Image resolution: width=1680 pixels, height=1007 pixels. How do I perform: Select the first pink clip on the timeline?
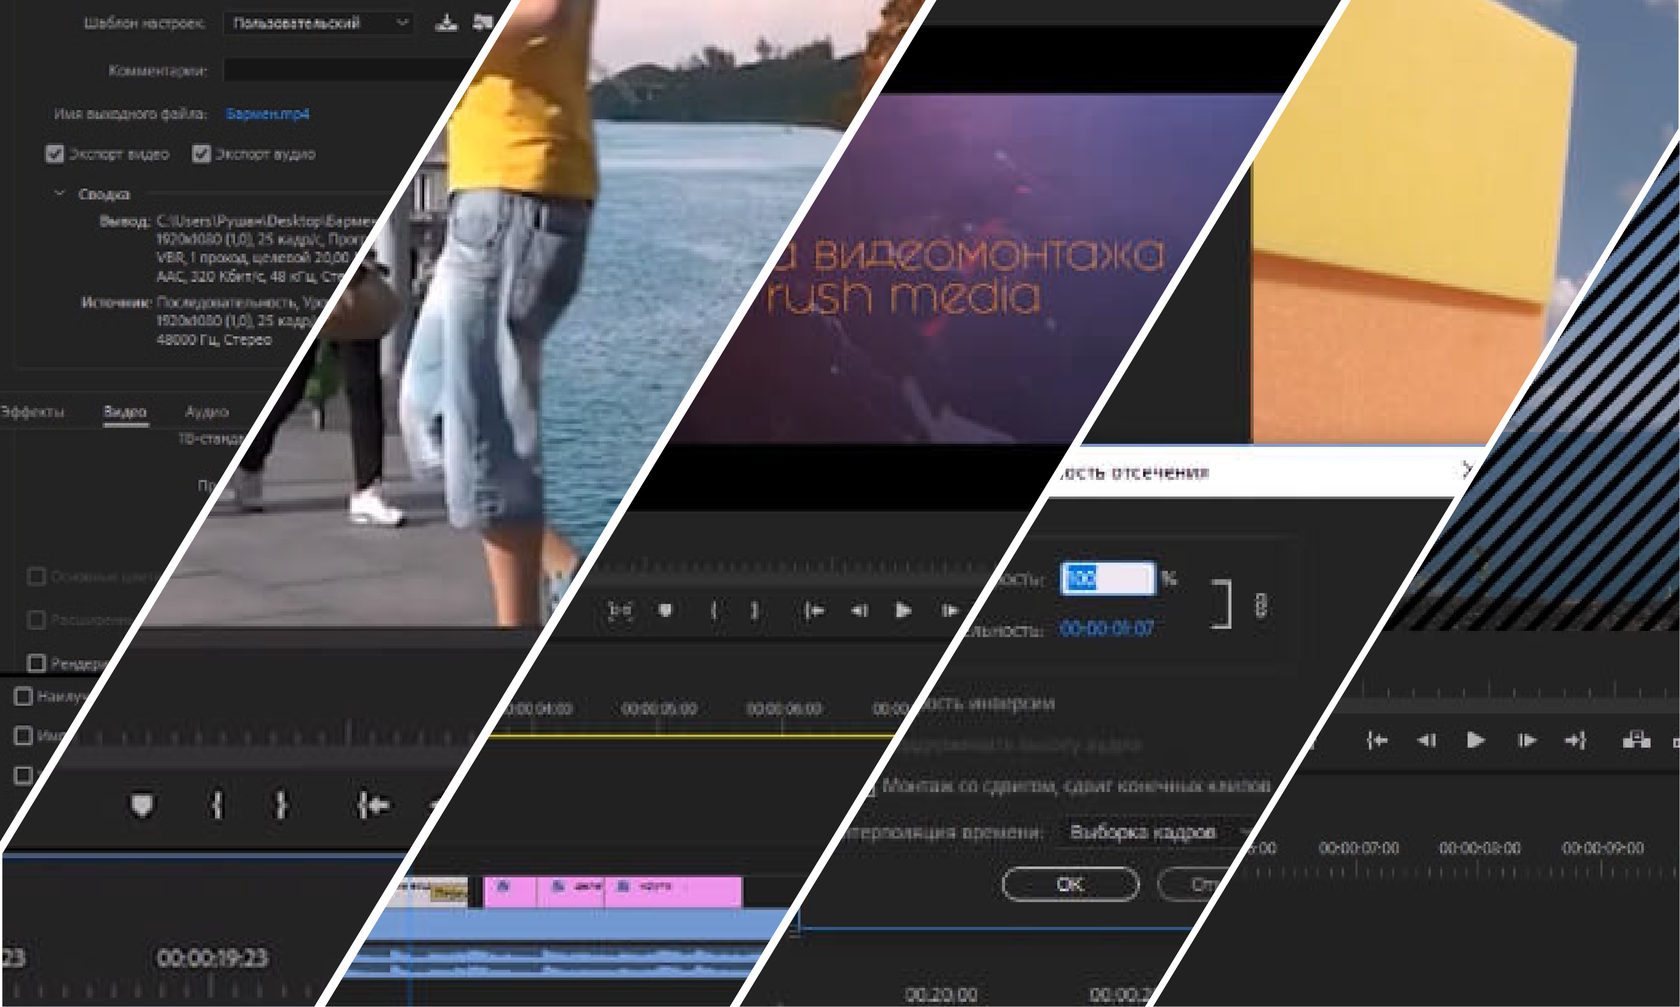510,891
